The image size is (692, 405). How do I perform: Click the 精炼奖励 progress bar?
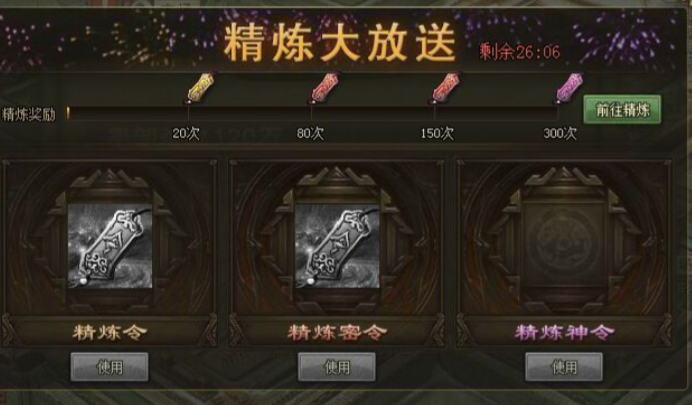tap(312, 113)
